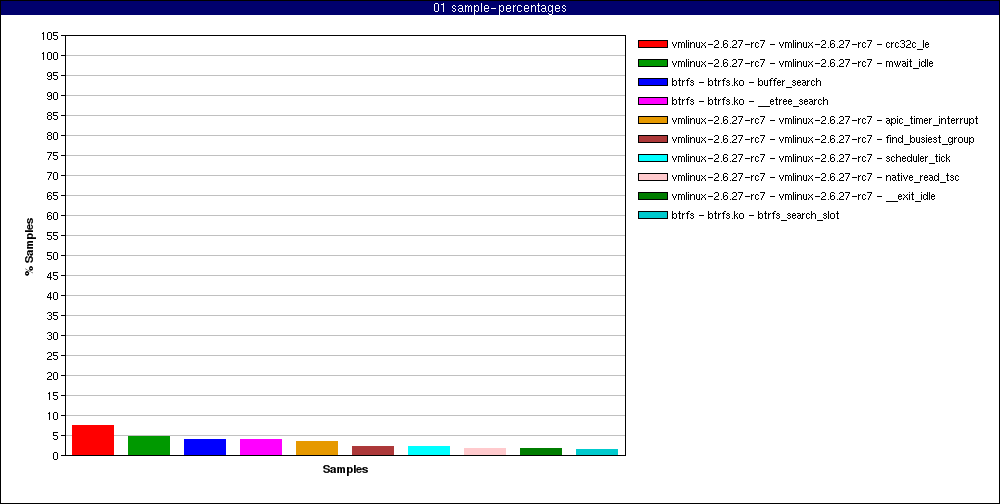Image resolution: width=1000 pixels, height=504 pixels.
Task: Click the btrfs.ko buffer_search legend label
Action: pos(746,82)
